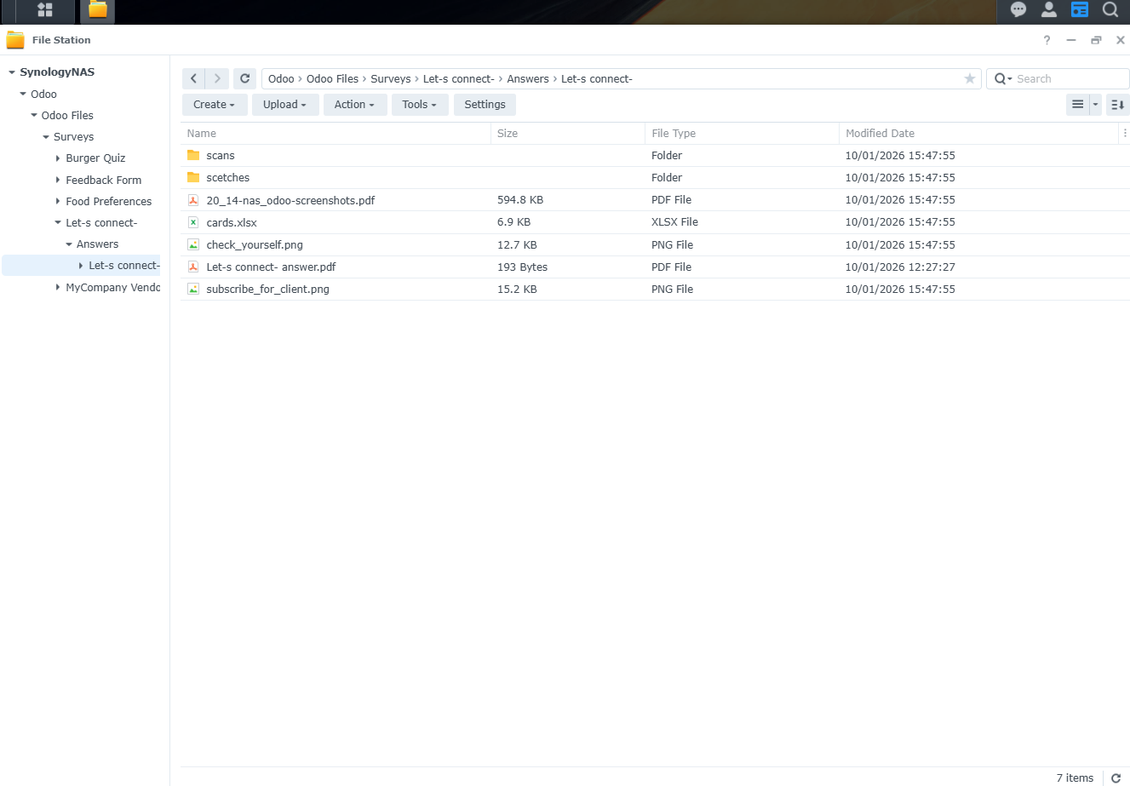Click the refresh icon next to 7 items
Image resolution: width=1130 pixels, height=786 pixels.
click(x=1116, y=778)
